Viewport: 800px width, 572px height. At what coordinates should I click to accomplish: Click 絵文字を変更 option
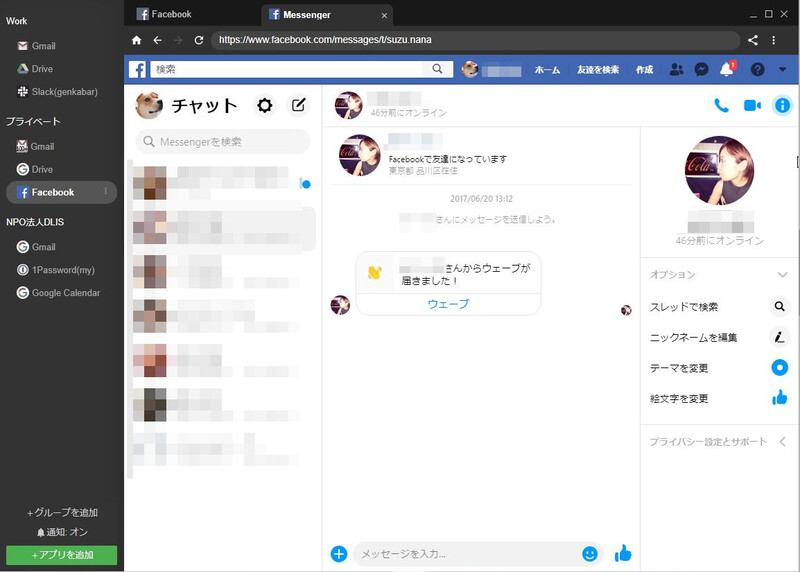tap(719, 399)
